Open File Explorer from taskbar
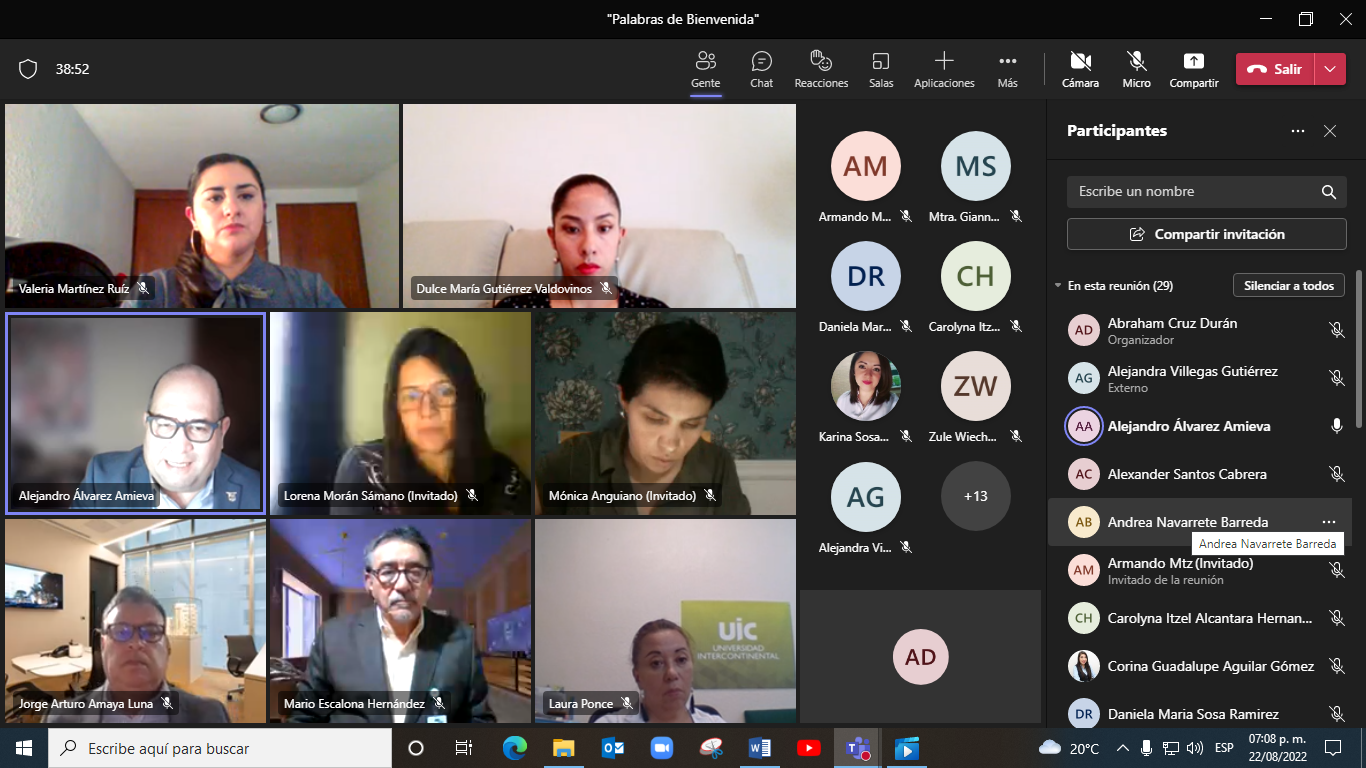This screenshot has width=1366, height=768. click(x=564, y=748)
